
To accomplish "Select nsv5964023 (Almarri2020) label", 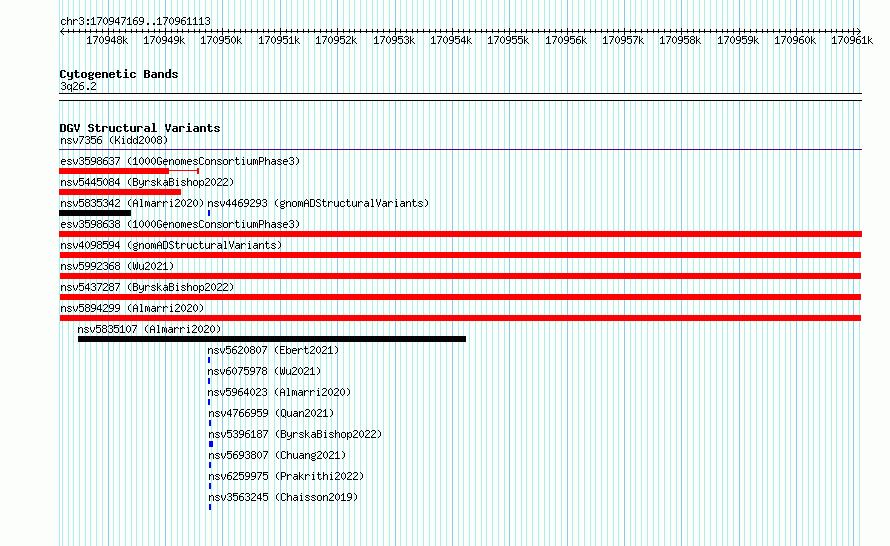I will tap(279, 392).
